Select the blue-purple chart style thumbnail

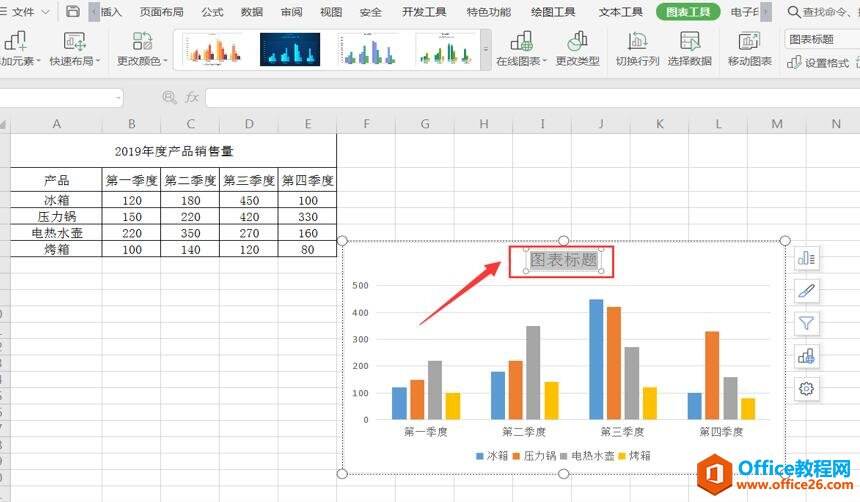click(367, 50)
